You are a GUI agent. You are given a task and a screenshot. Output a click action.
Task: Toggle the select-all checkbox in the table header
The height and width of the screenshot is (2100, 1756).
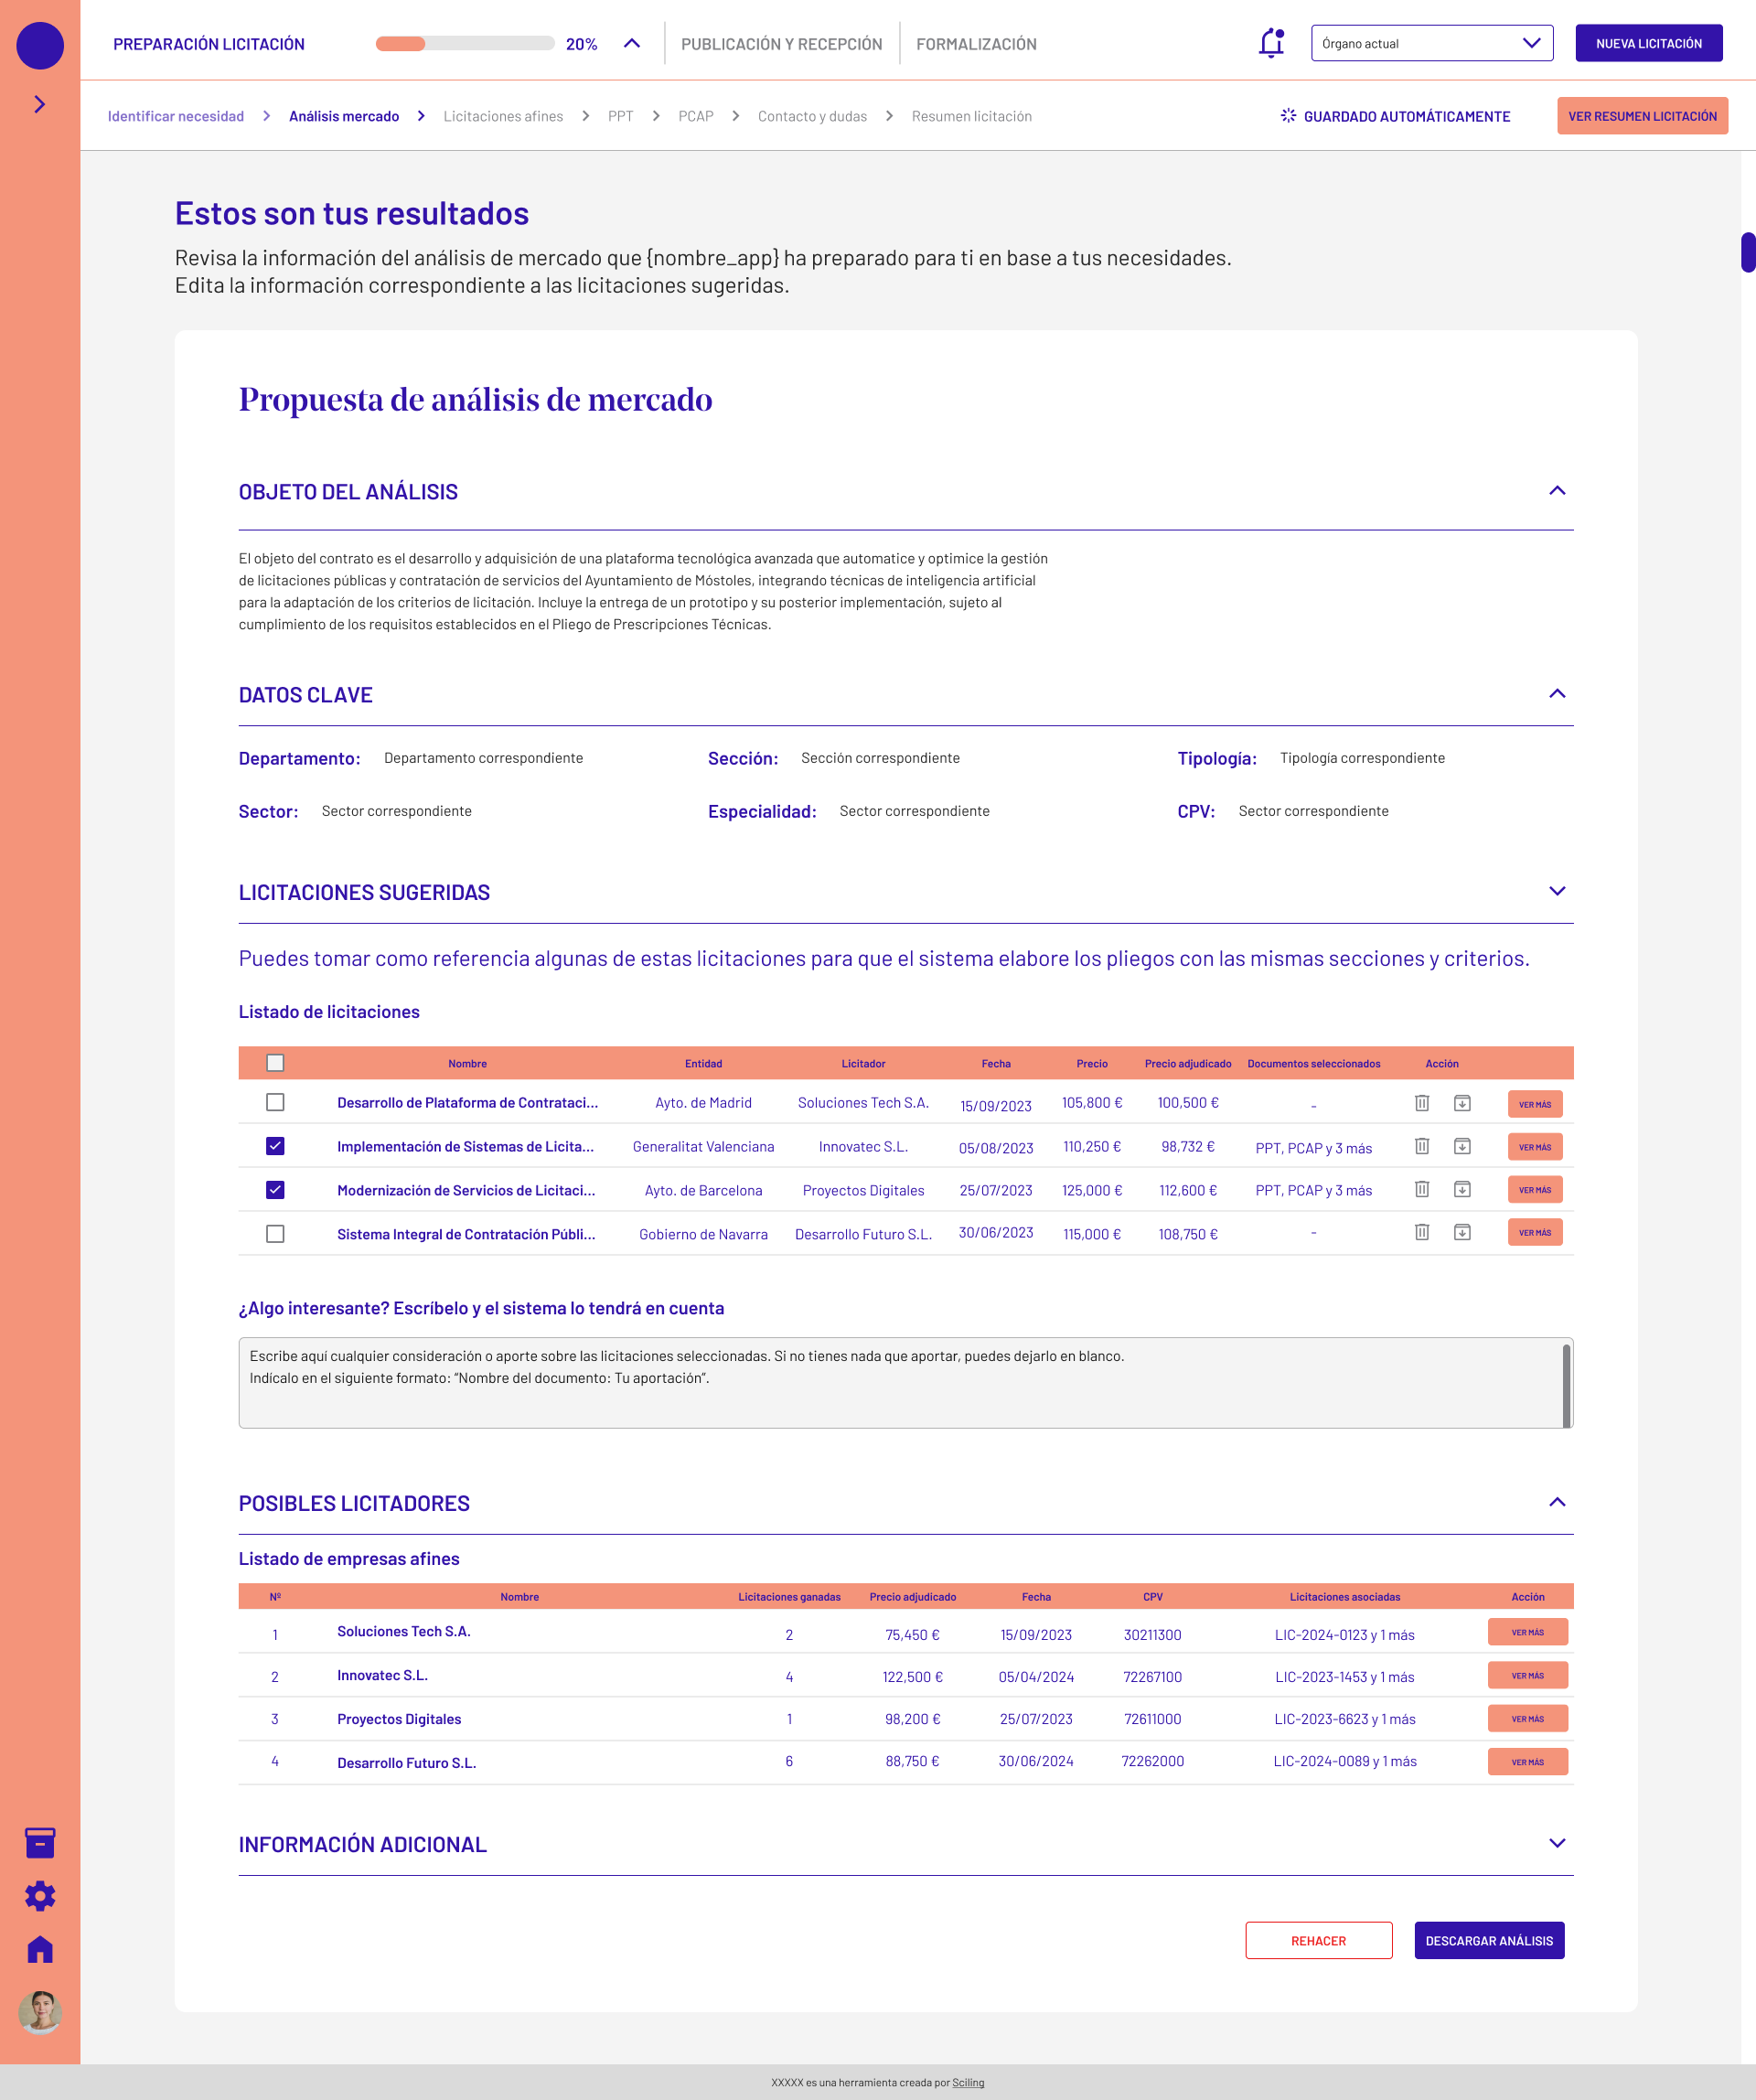coord(275,1063)
